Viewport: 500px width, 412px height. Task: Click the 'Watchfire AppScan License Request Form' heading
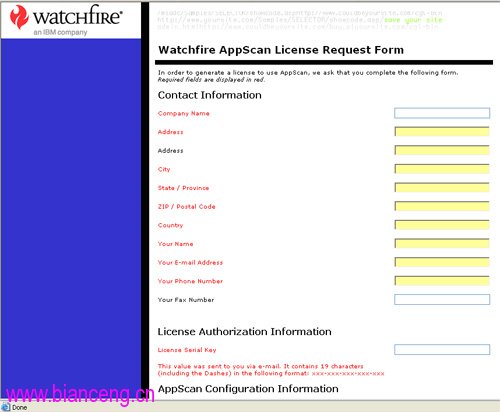click(281, 50)
